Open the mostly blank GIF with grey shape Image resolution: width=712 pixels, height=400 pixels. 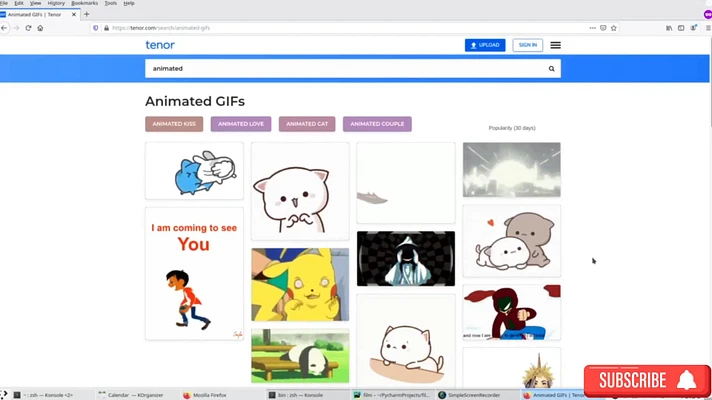click(405, 183)
